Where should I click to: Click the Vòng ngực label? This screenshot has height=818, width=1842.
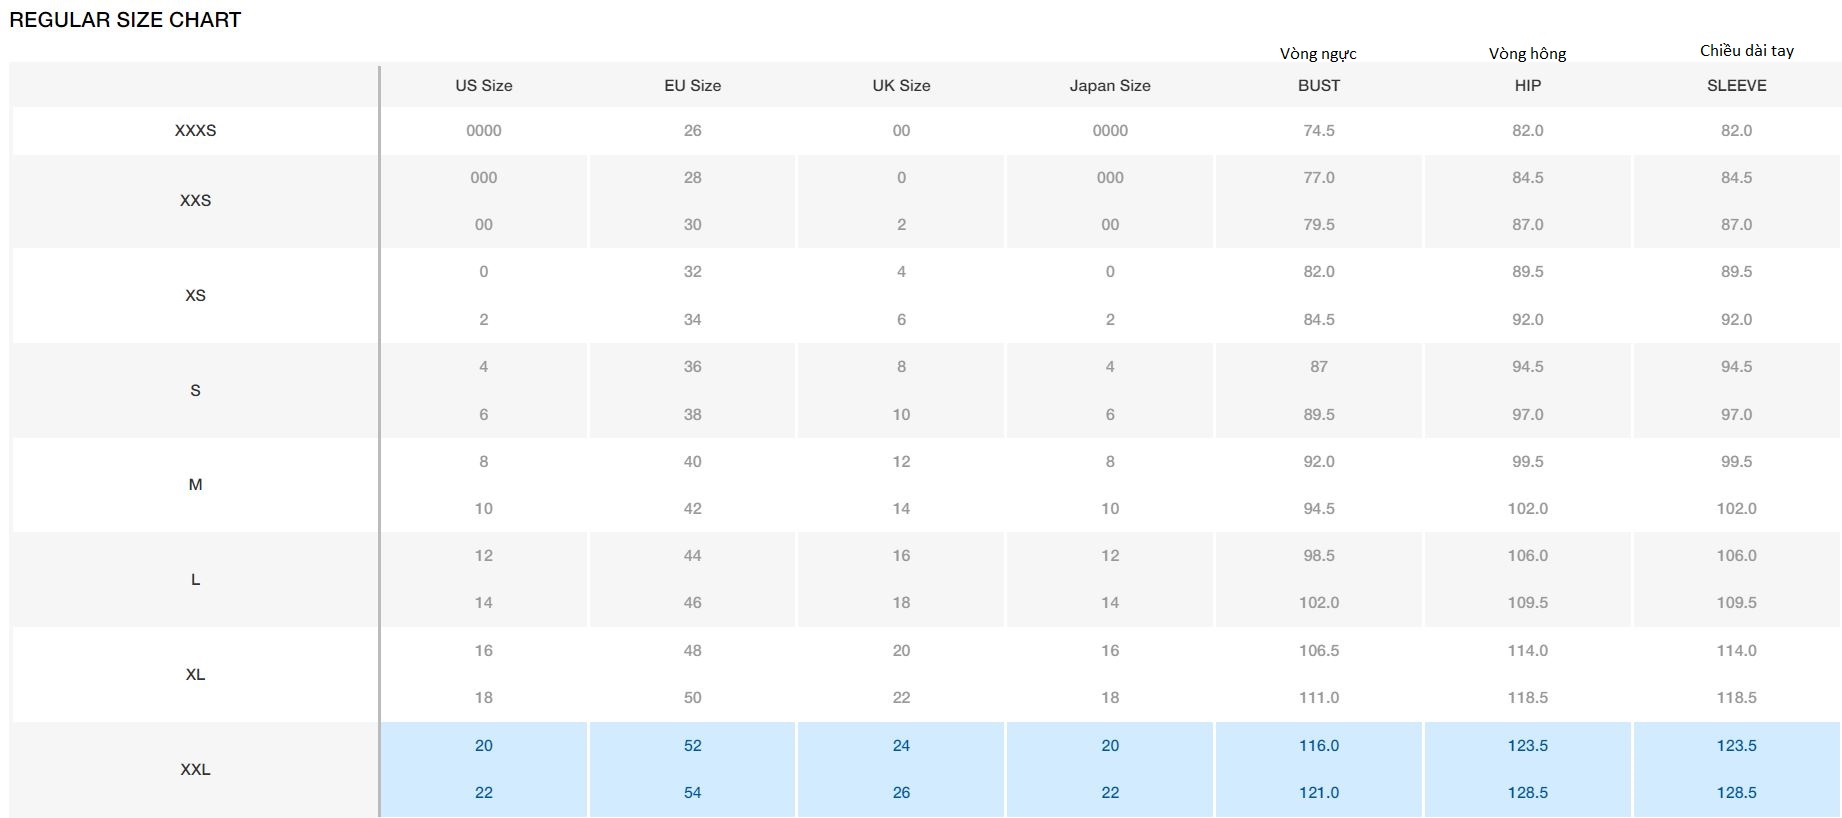tap(1318, 54)
